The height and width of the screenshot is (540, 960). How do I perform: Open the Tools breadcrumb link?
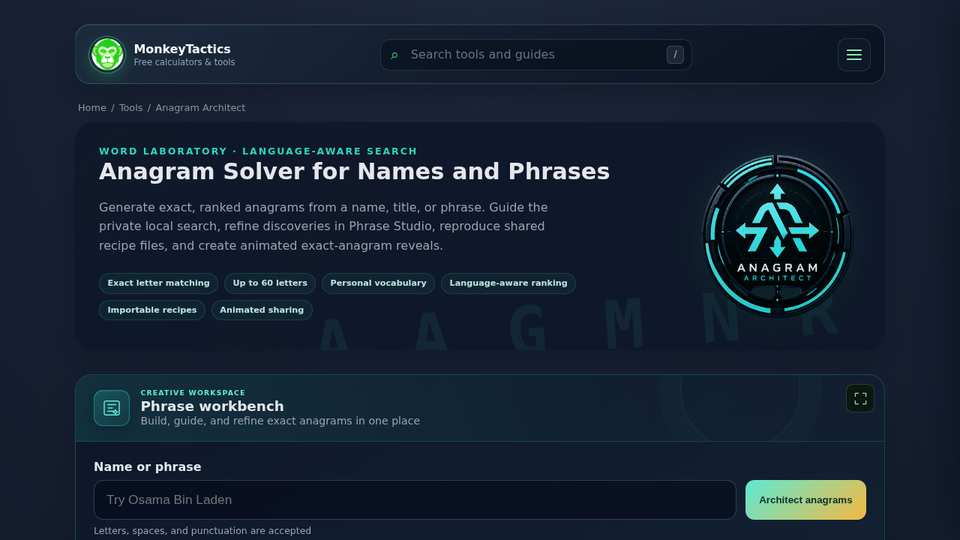point(130,108)
